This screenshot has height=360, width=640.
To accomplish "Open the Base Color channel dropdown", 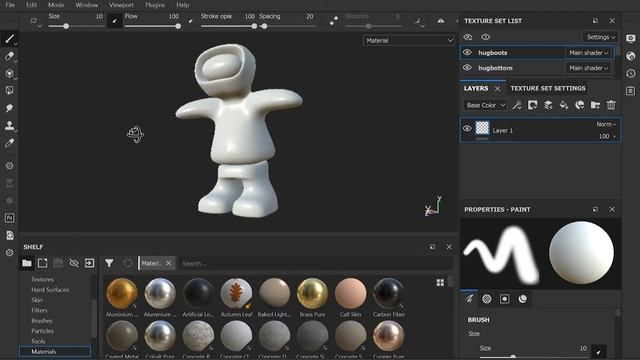I will pyautogui.click(x=485, y=105).
